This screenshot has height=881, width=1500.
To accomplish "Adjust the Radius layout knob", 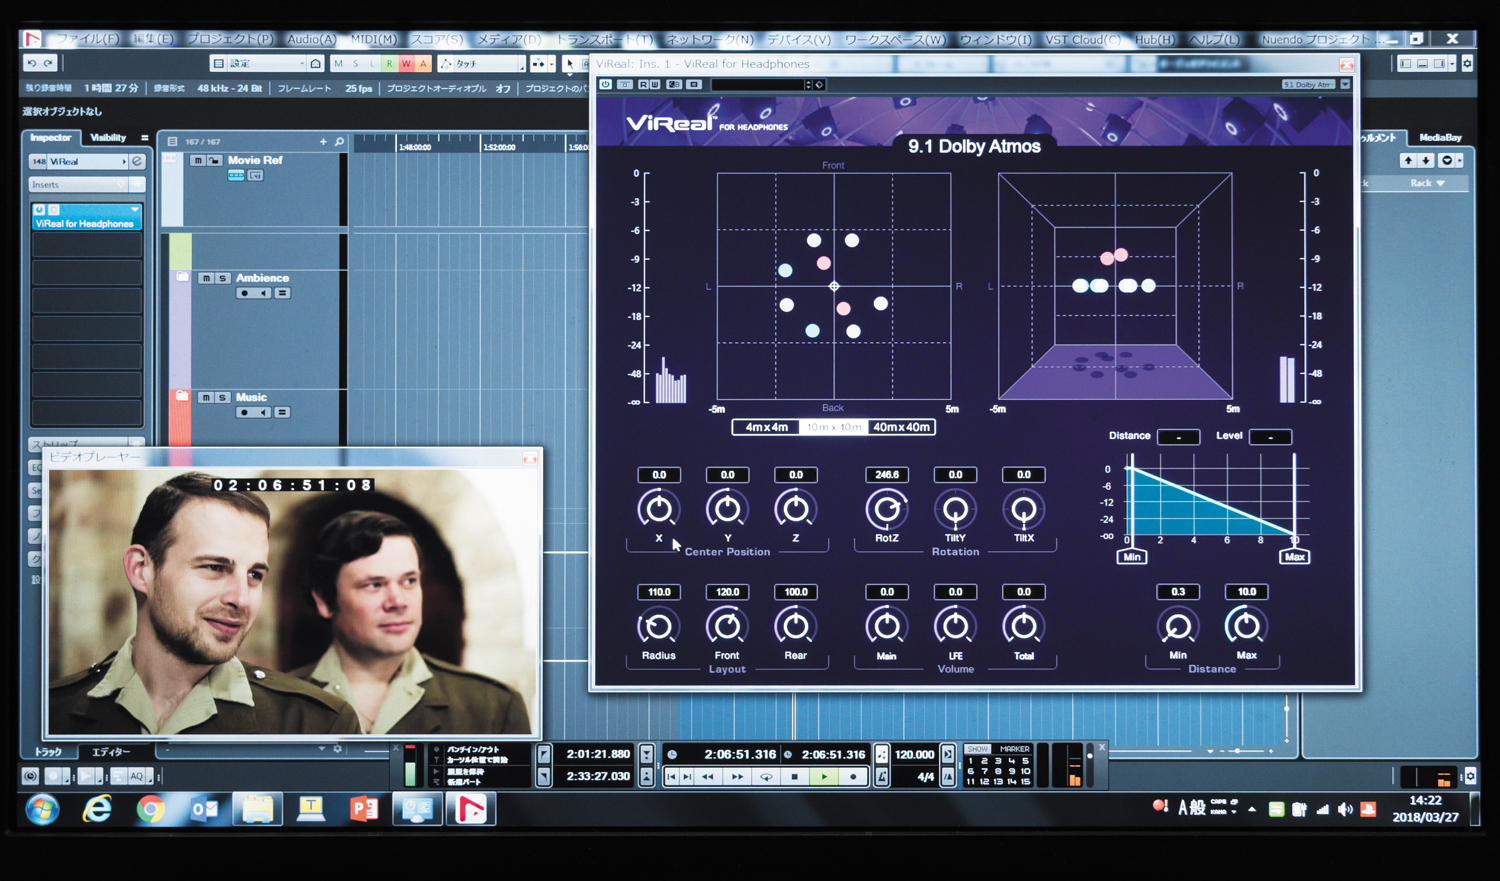I will click(658, 627).
